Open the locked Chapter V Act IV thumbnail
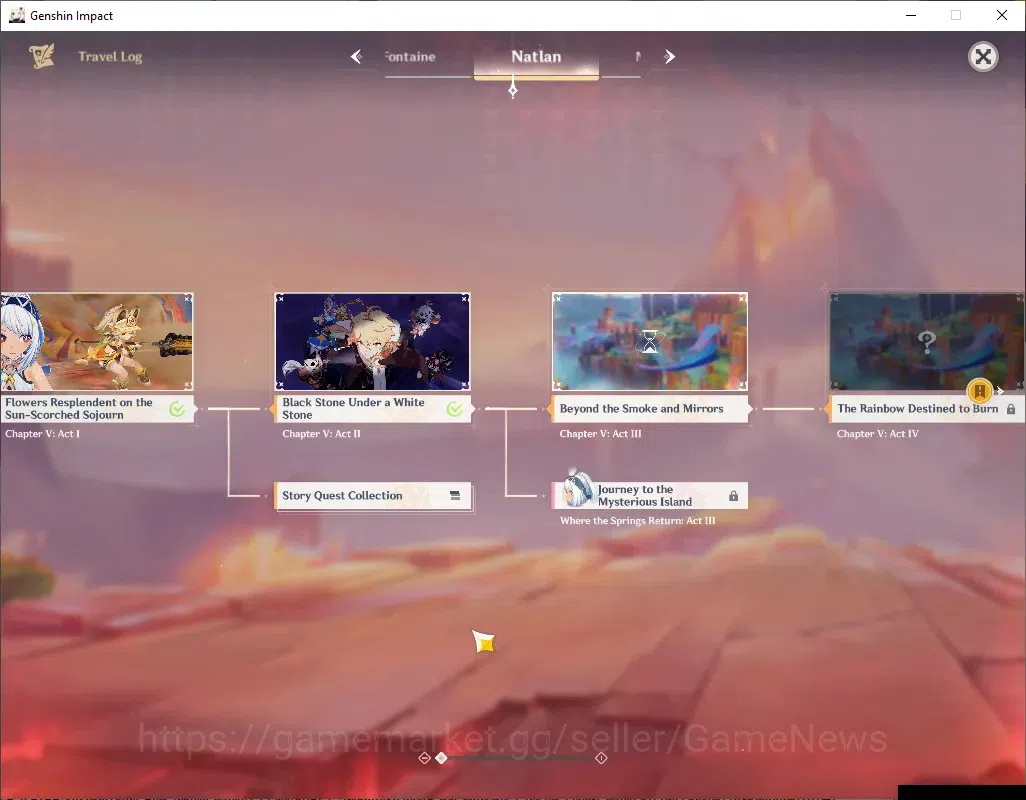The height and width of the screenshot is (800, 1026). 927,341
